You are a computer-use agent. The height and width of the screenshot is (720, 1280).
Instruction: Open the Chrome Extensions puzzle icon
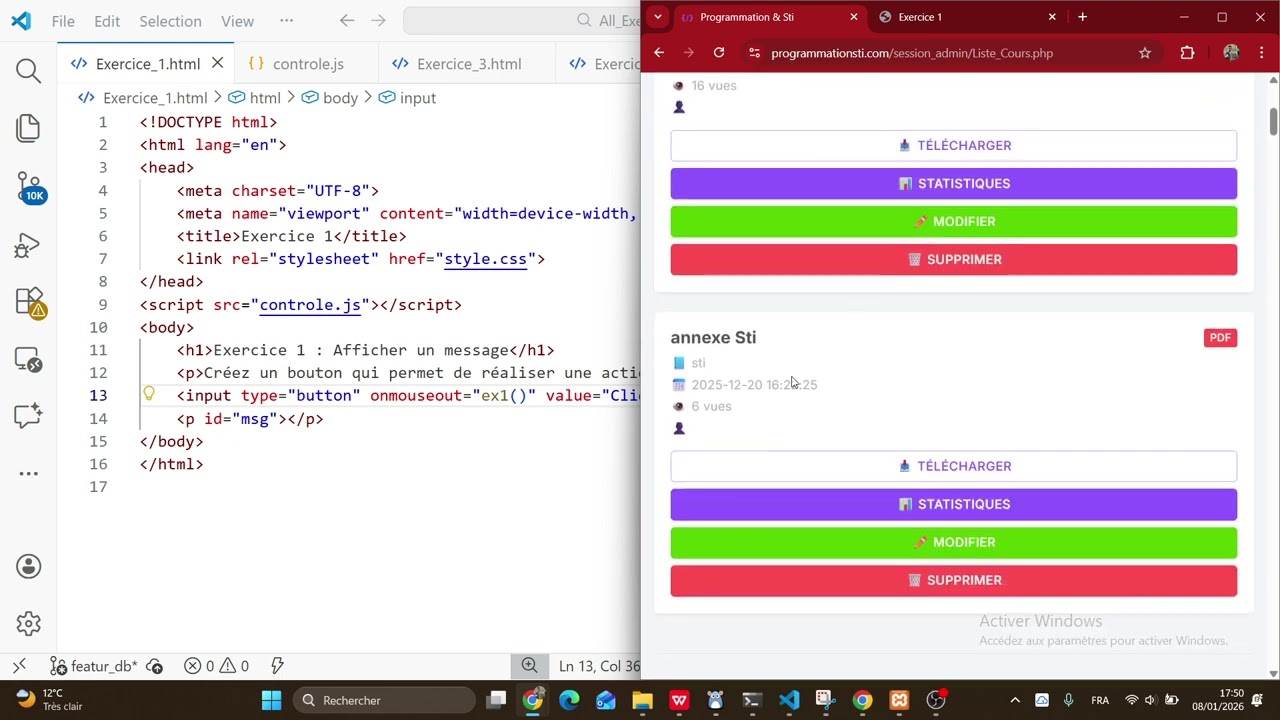tap(1187, 53)
